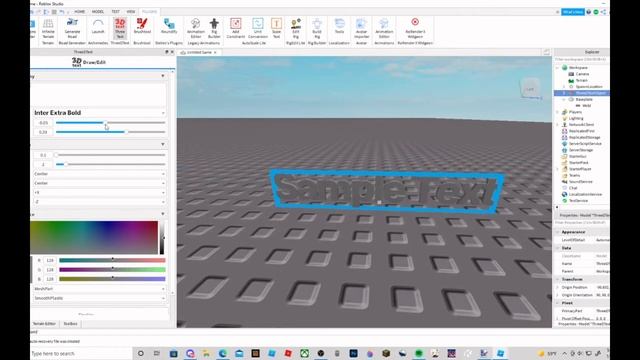The image size is (640, 360).
Task: Collapse the Appearance properties section
Action: [x=558, y=232]
